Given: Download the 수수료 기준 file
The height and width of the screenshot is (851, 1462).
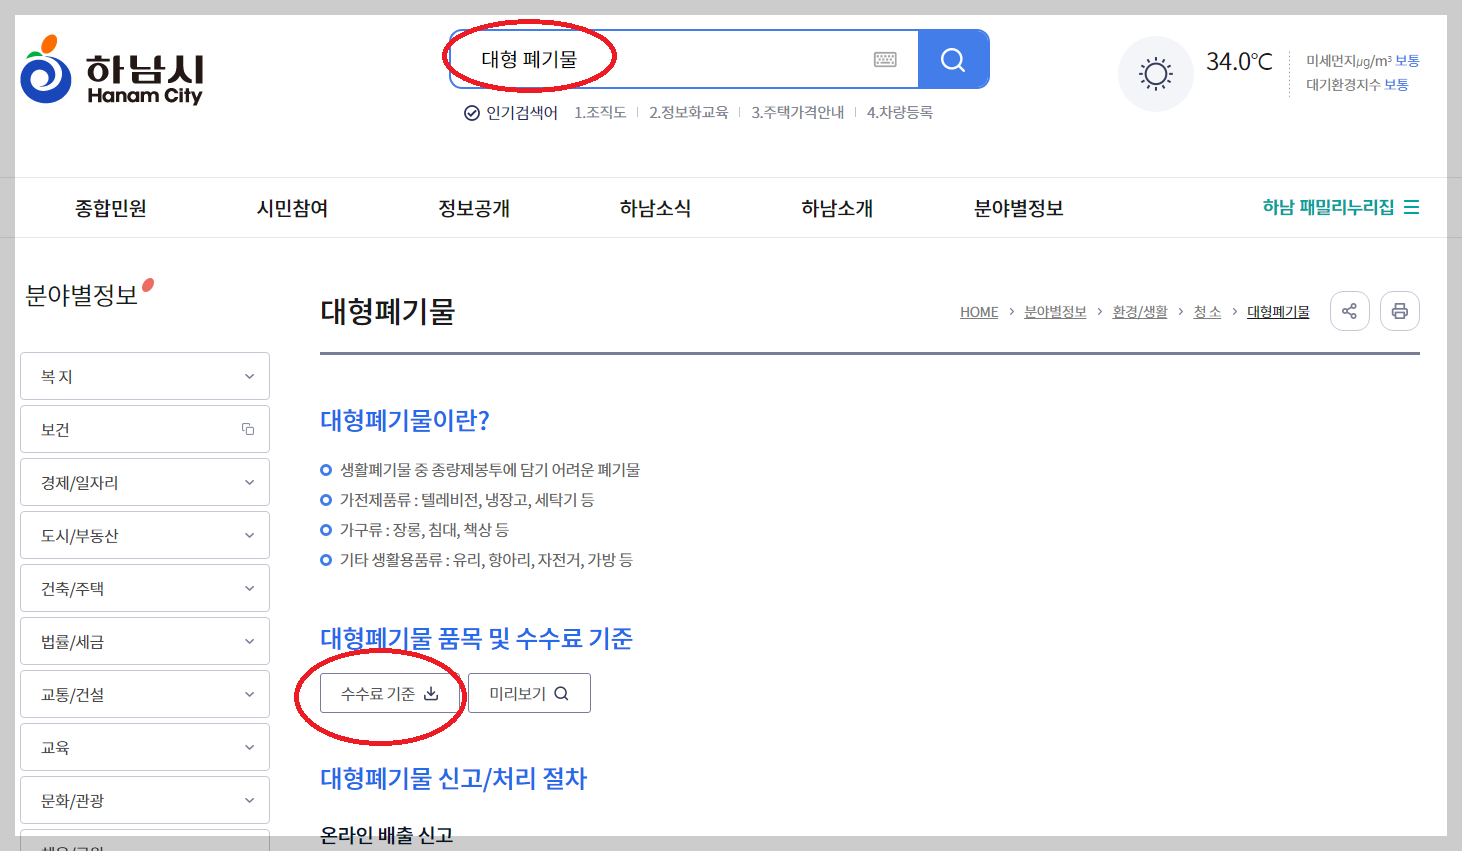Looking at the screenshot, I should pyautogui.click(x=390, y=693).
